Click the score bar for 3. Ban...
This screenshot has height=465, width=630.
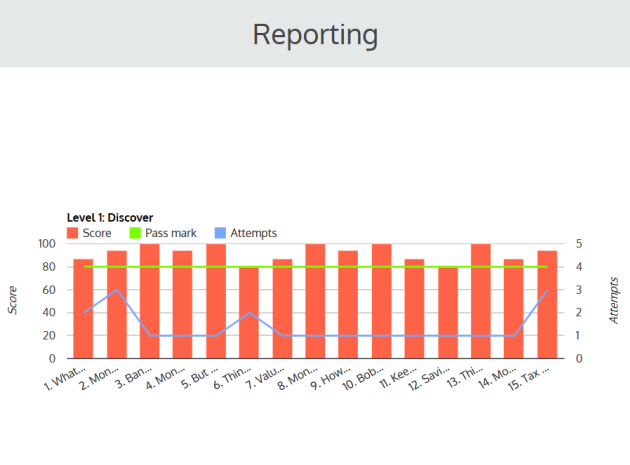150,301
